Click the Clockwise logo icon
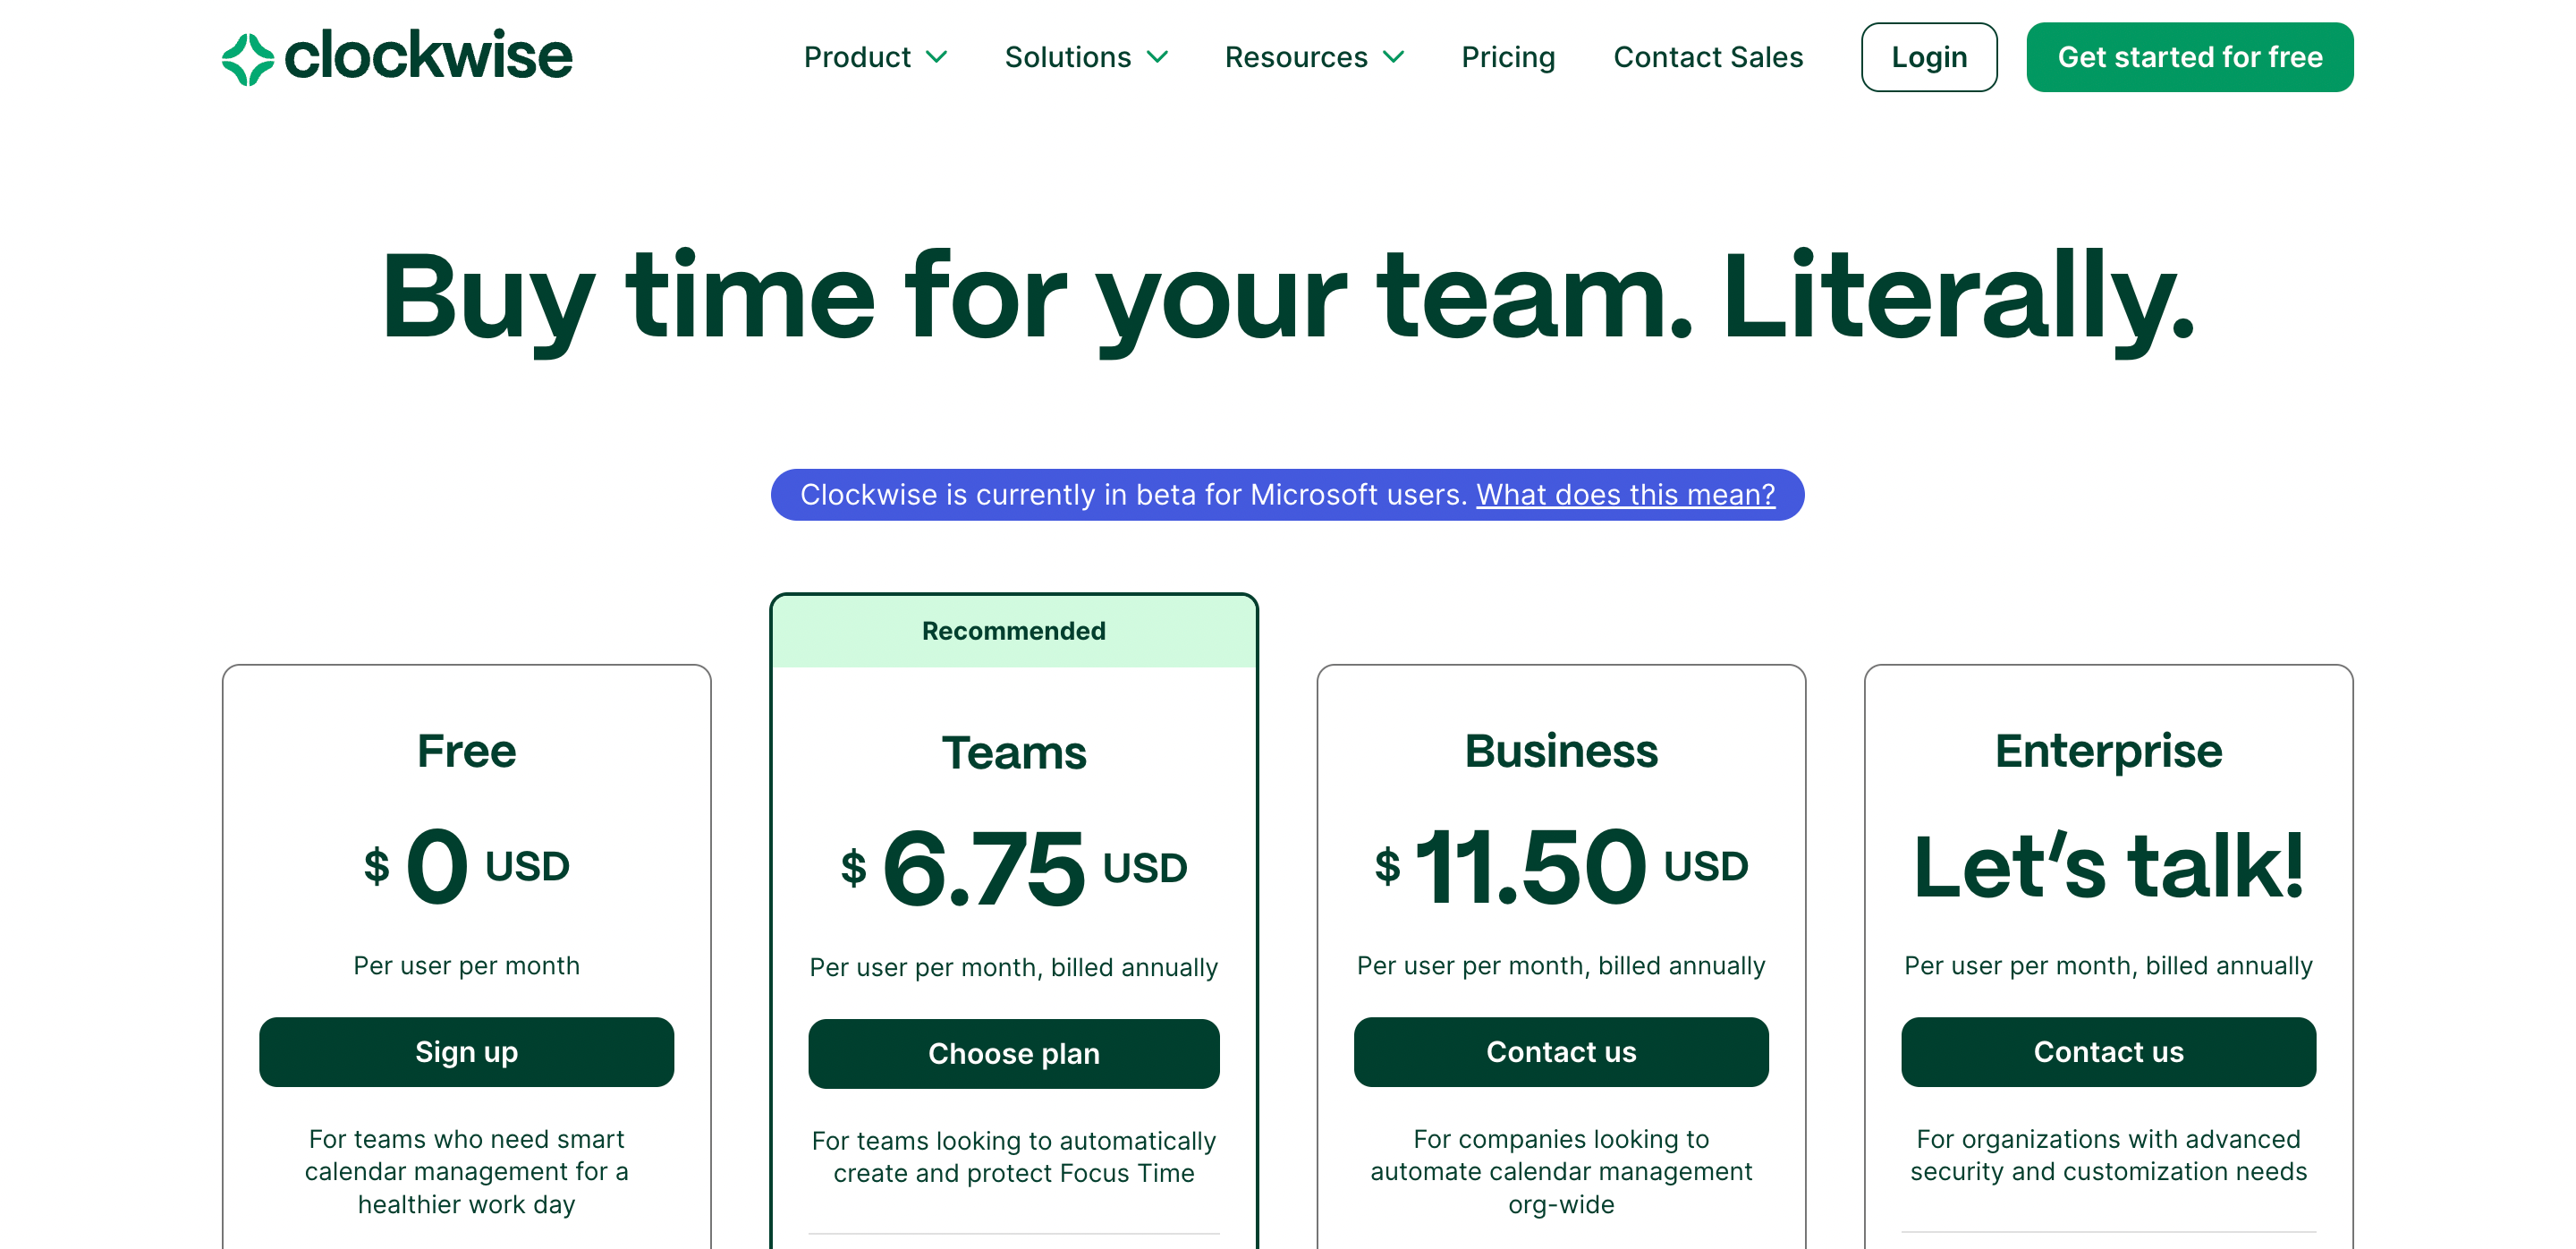The width and height of the screenshot is (2576, 1249). [247, 58]
